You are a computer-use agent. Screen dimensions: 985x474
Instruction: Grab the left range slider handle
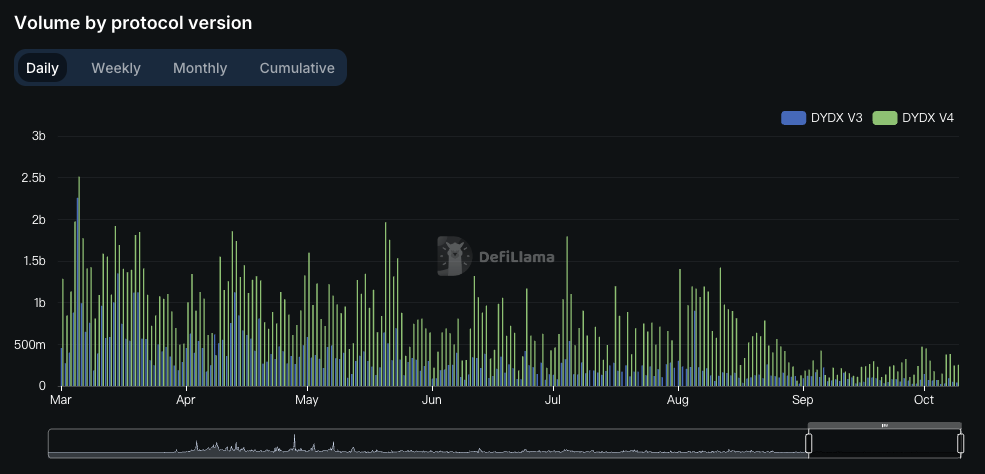click(808, 443)
